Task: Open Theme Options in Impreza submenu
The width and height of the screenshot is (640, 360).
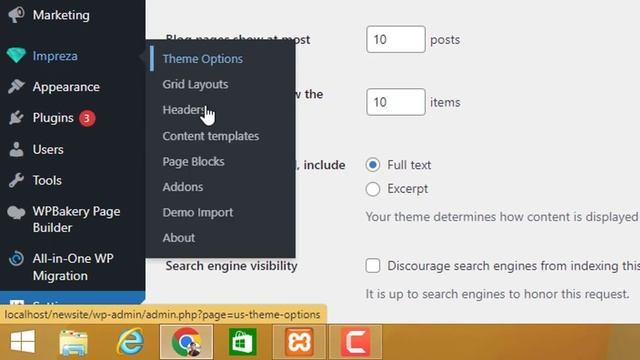Action: tap(202, 59)
